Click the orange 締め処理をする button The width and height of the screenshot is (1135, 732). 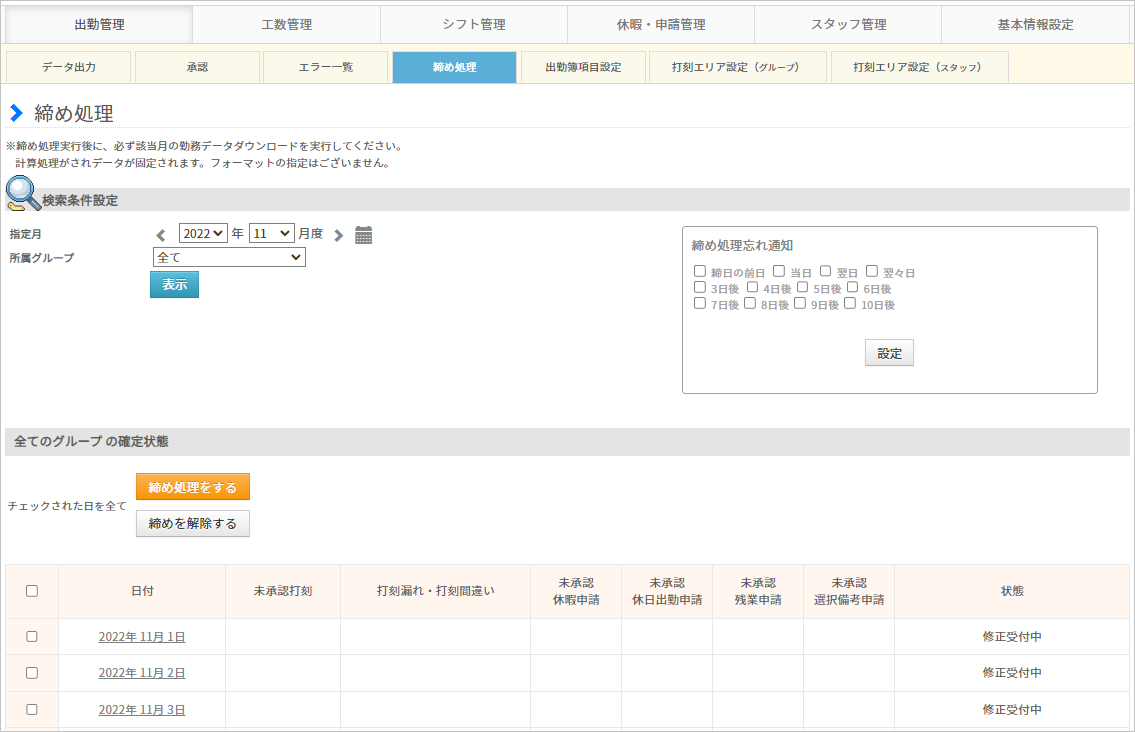tap(193, 487)
